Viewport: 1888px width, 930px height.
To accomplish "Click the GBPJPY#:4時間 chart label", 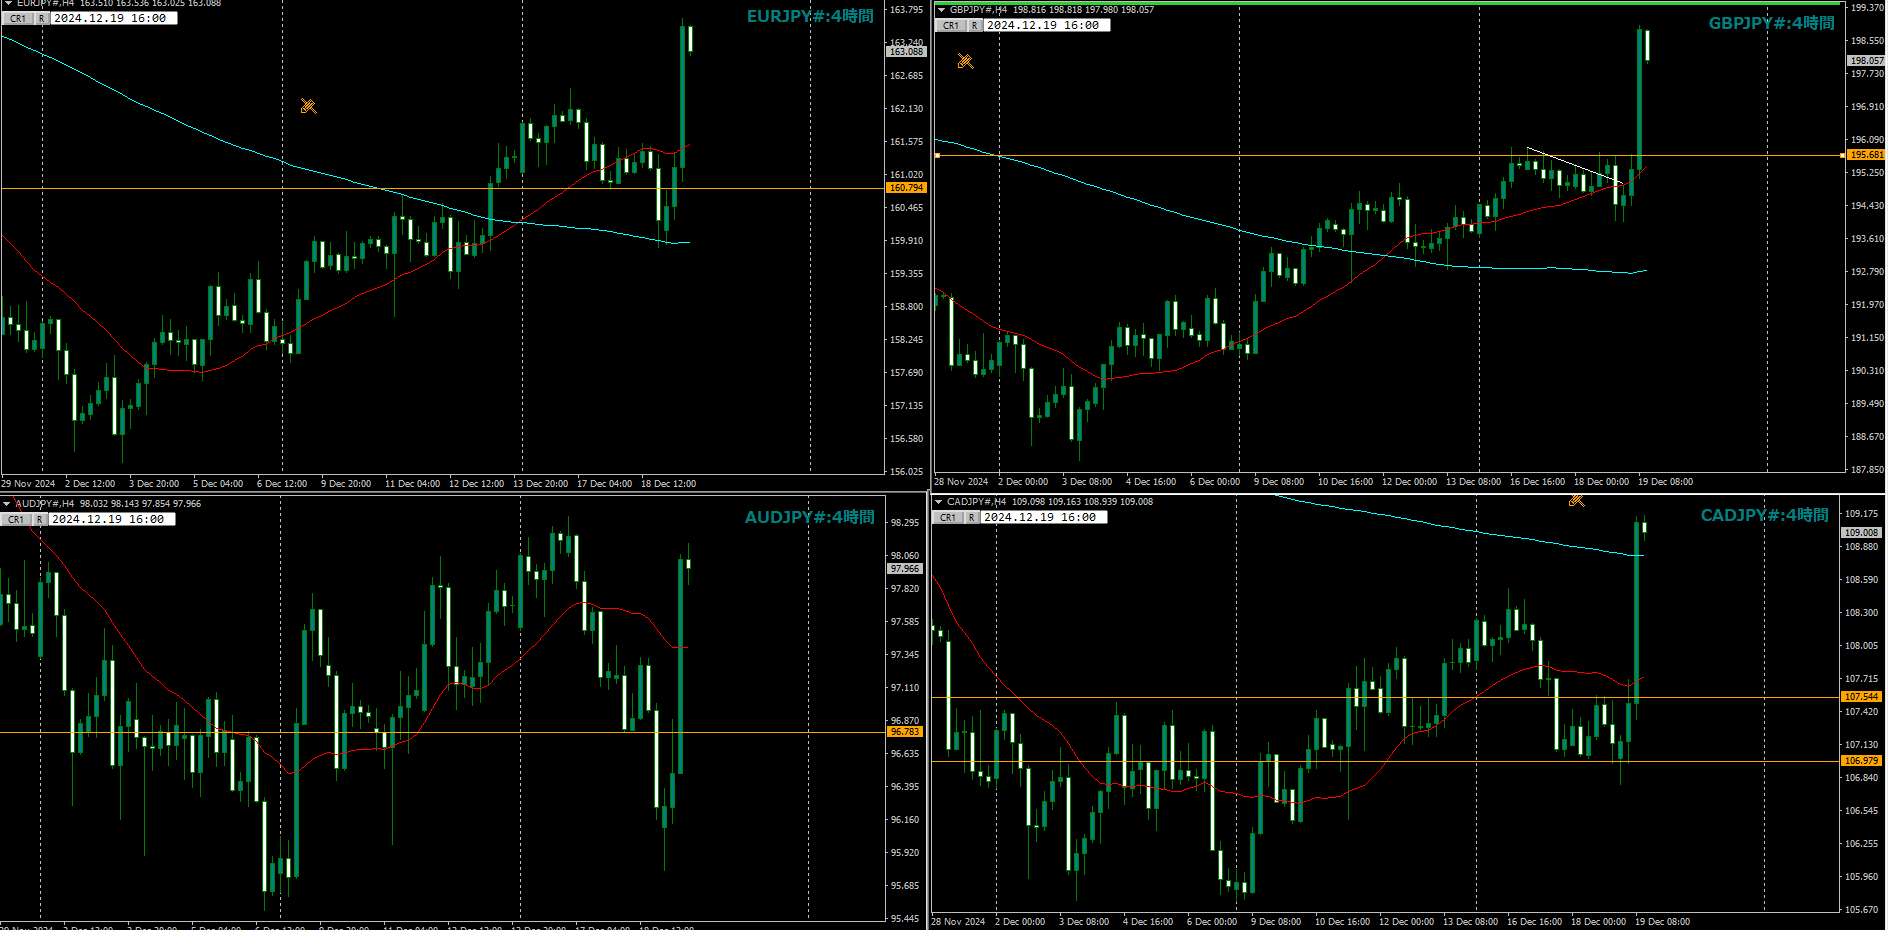I will (x=1771, y=23).
